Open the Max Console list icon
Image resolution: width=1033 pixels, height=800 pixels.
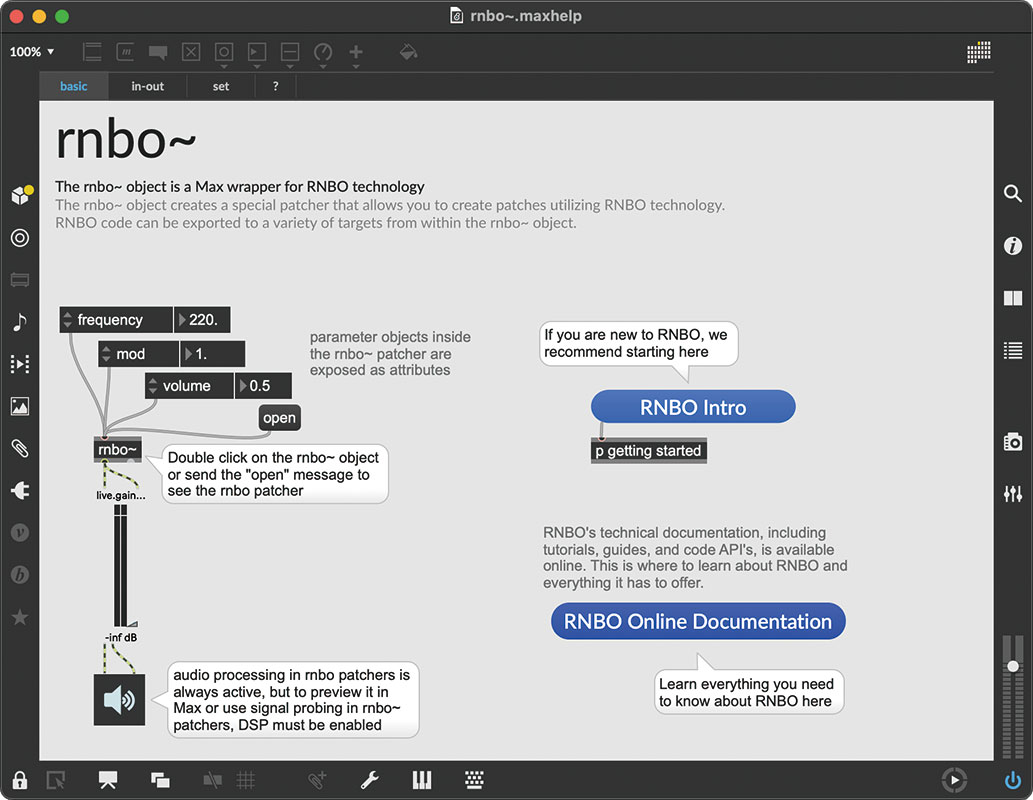tap(1013, 351)
